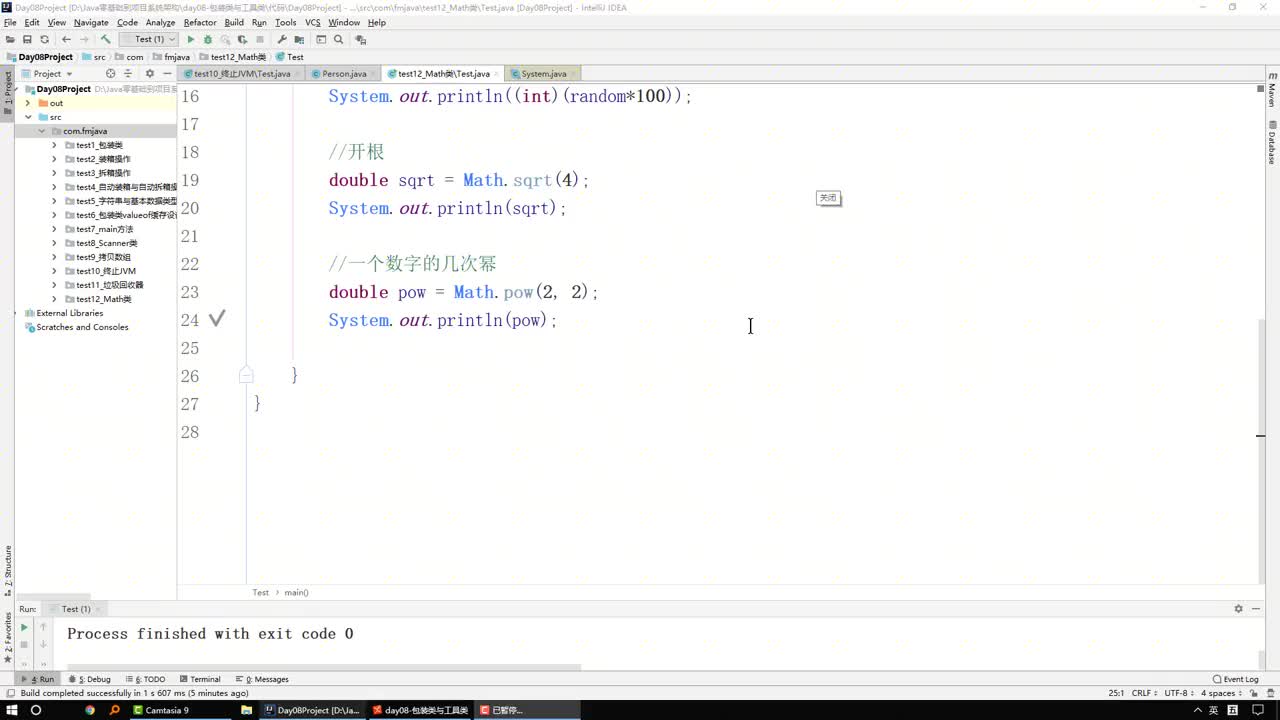Collapse the com.fmjava package

(42, 131)
